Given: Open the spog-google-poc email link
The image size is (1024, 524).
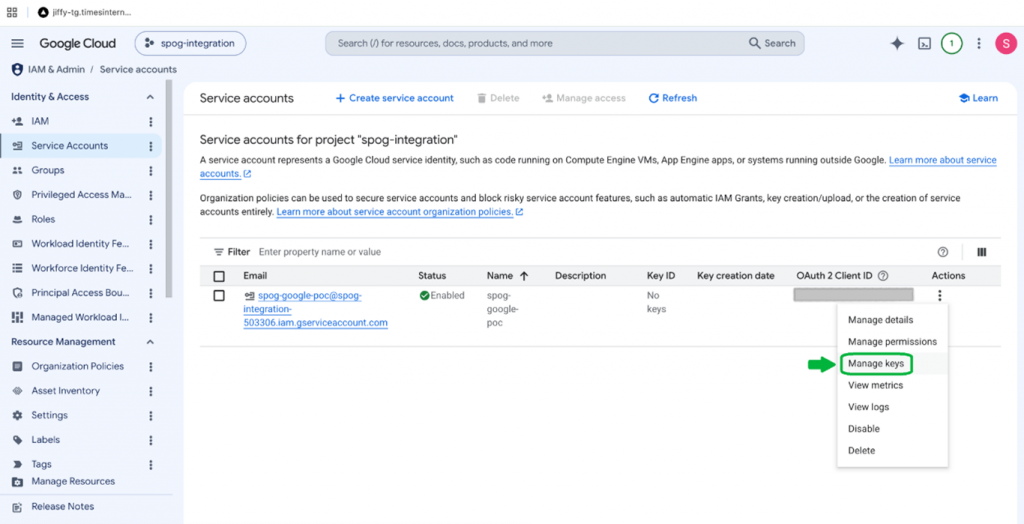Looking at the screenshot, I should (x=316, y=309).
